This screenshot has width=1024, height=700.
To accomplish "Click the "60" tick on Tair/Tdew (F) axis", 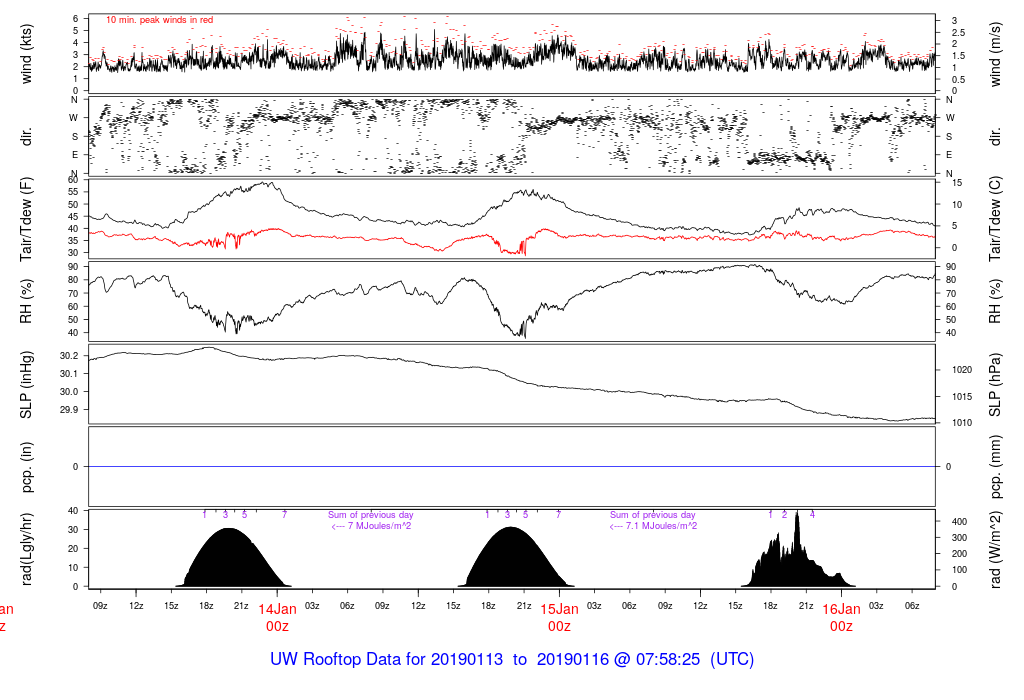I will 73,180.
